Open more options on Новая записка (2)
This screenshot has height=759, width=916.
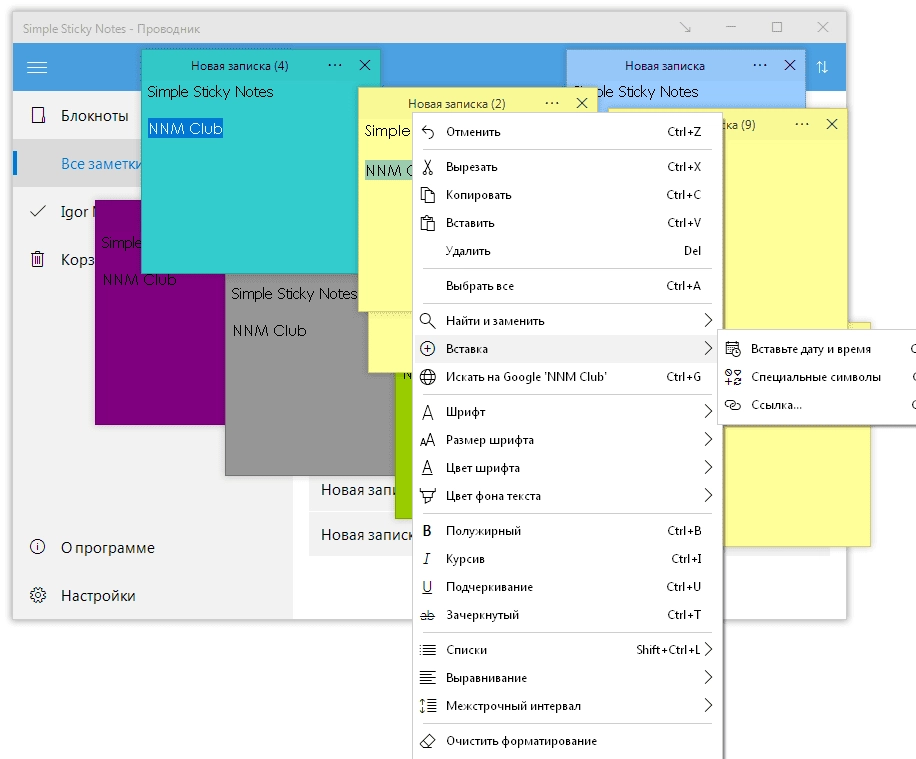(551, 103)
